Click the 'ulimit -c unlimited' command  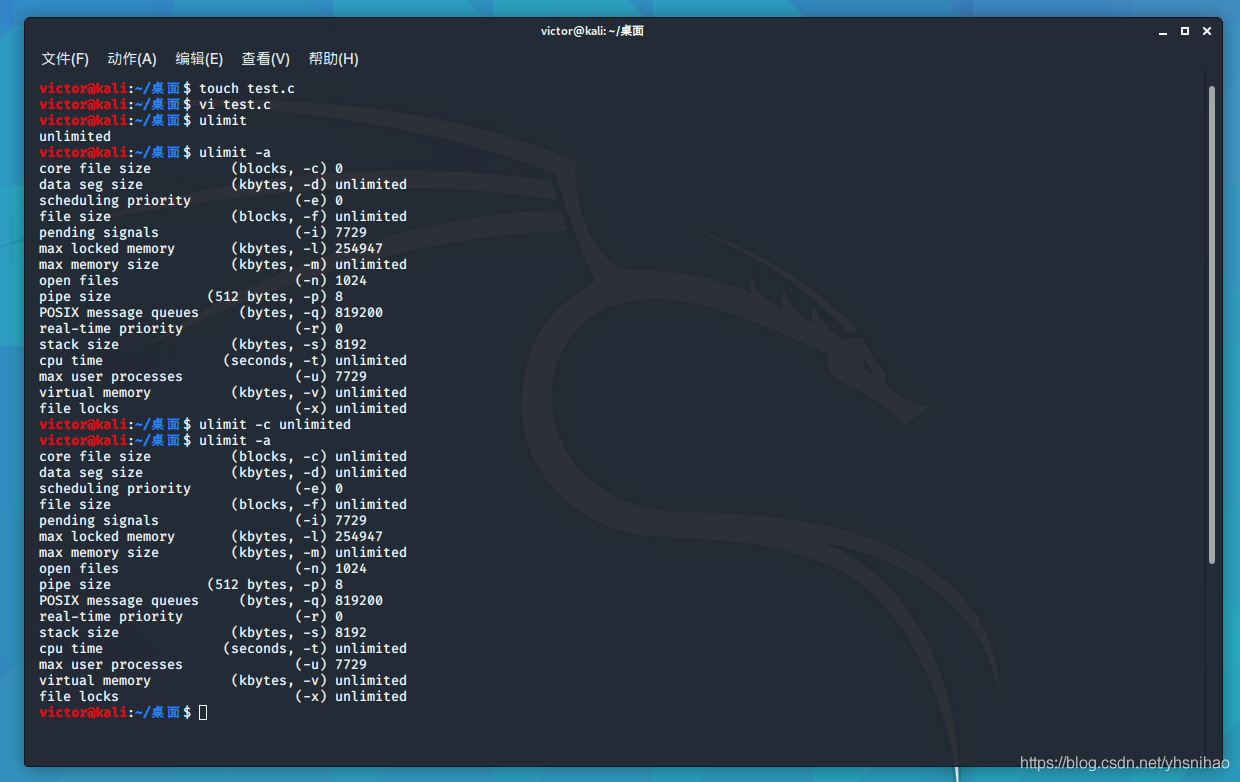point(275,424)
